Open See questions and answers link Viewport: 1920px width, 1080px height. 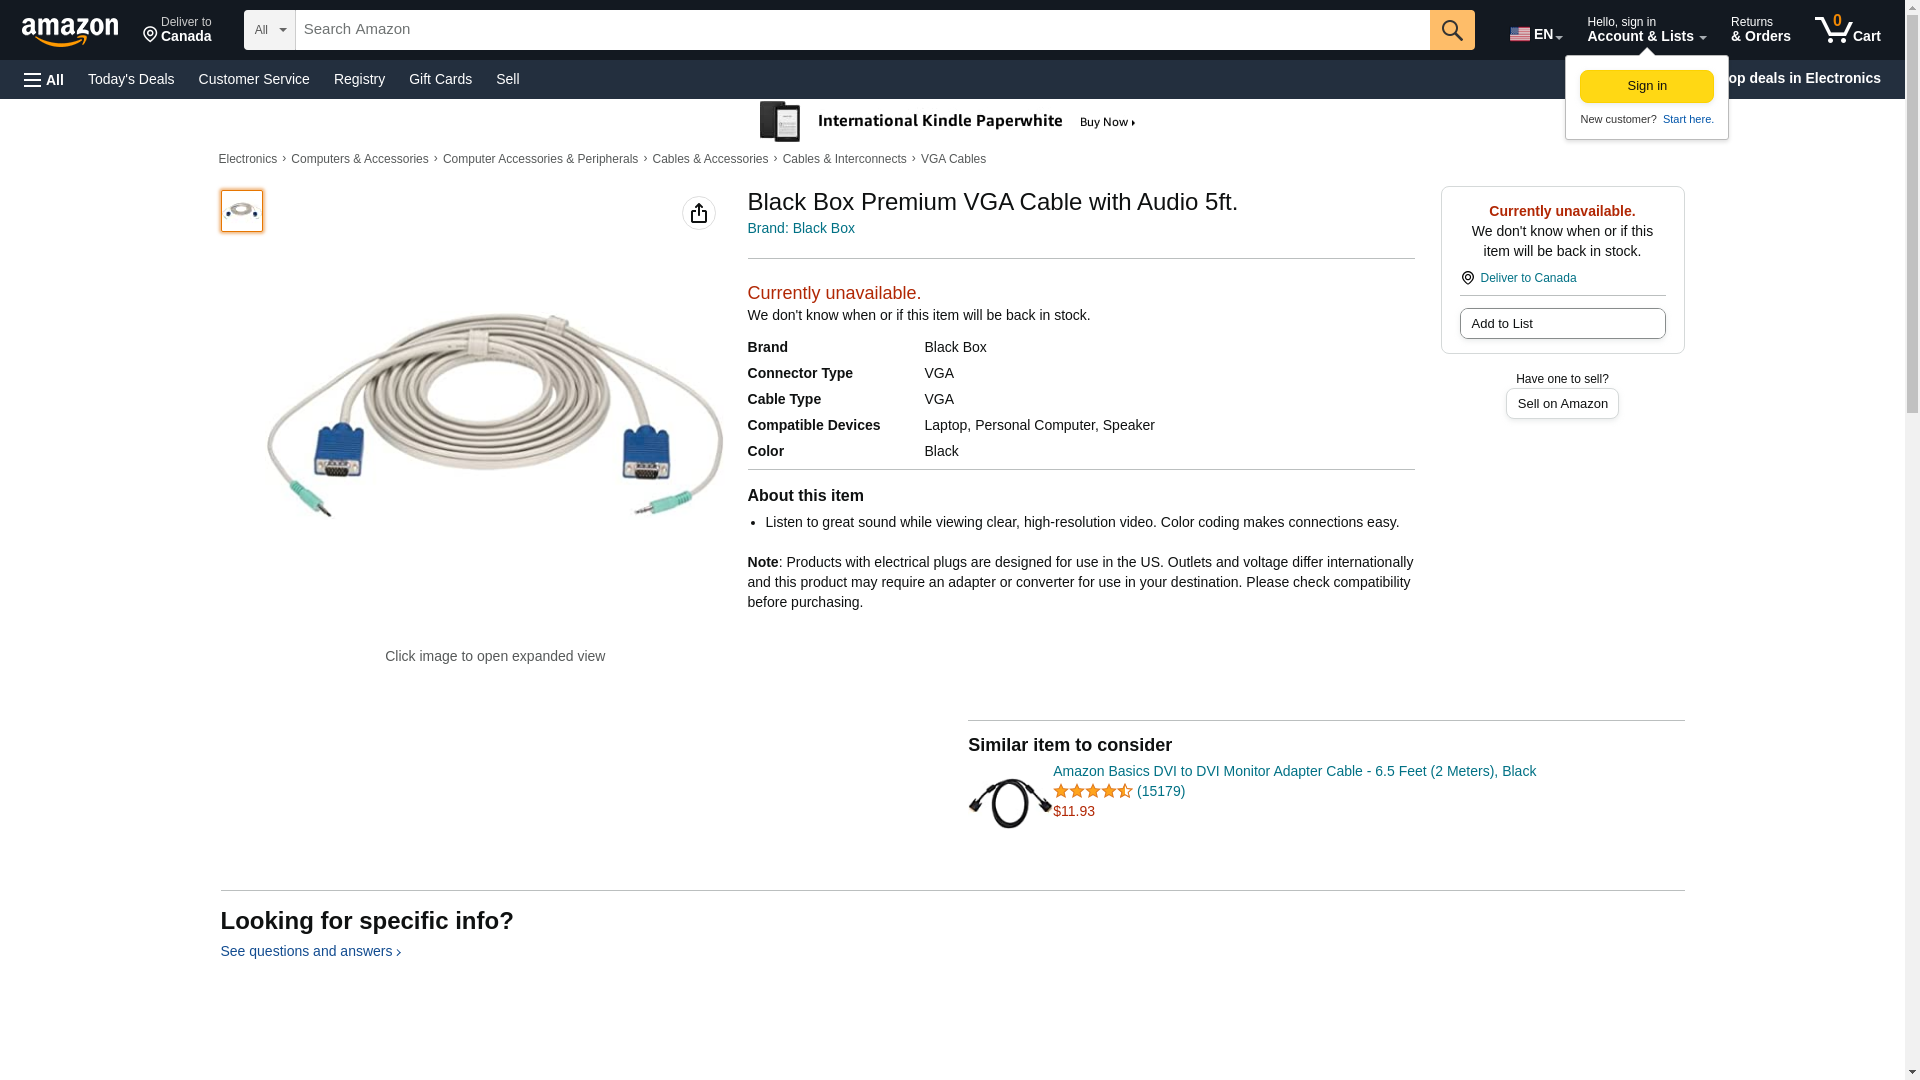pyautogui.click(x=310, y=951)
